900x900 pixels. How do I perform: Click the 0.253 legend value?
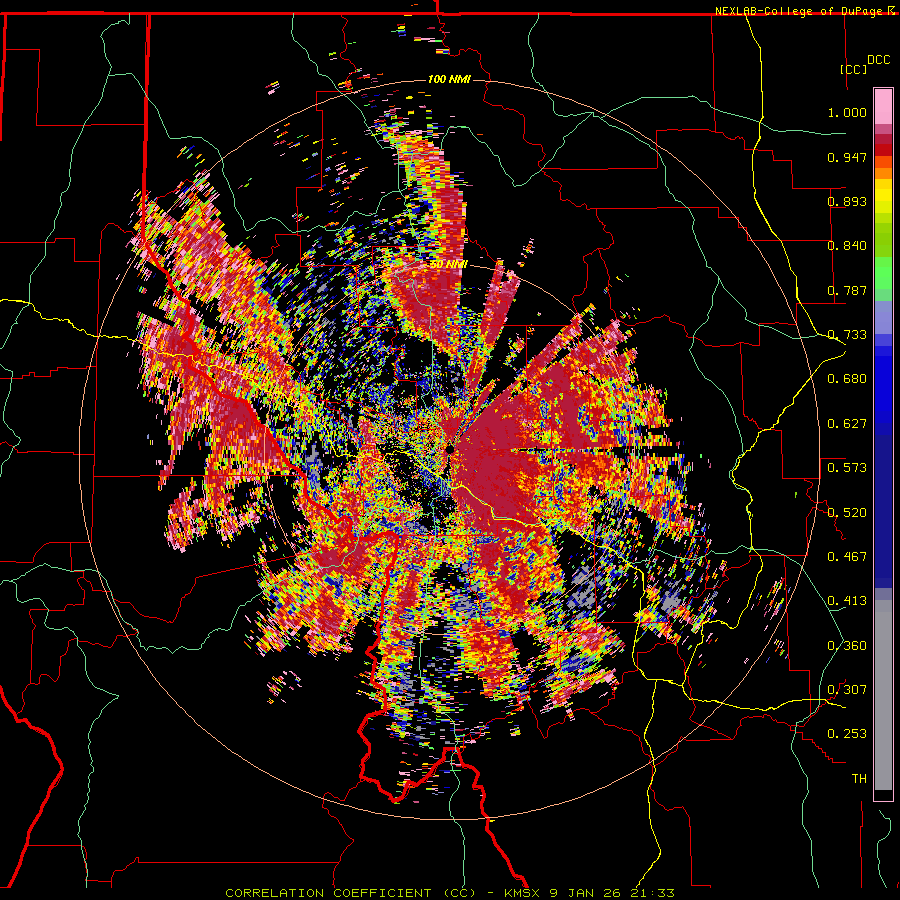click(847, 734)
